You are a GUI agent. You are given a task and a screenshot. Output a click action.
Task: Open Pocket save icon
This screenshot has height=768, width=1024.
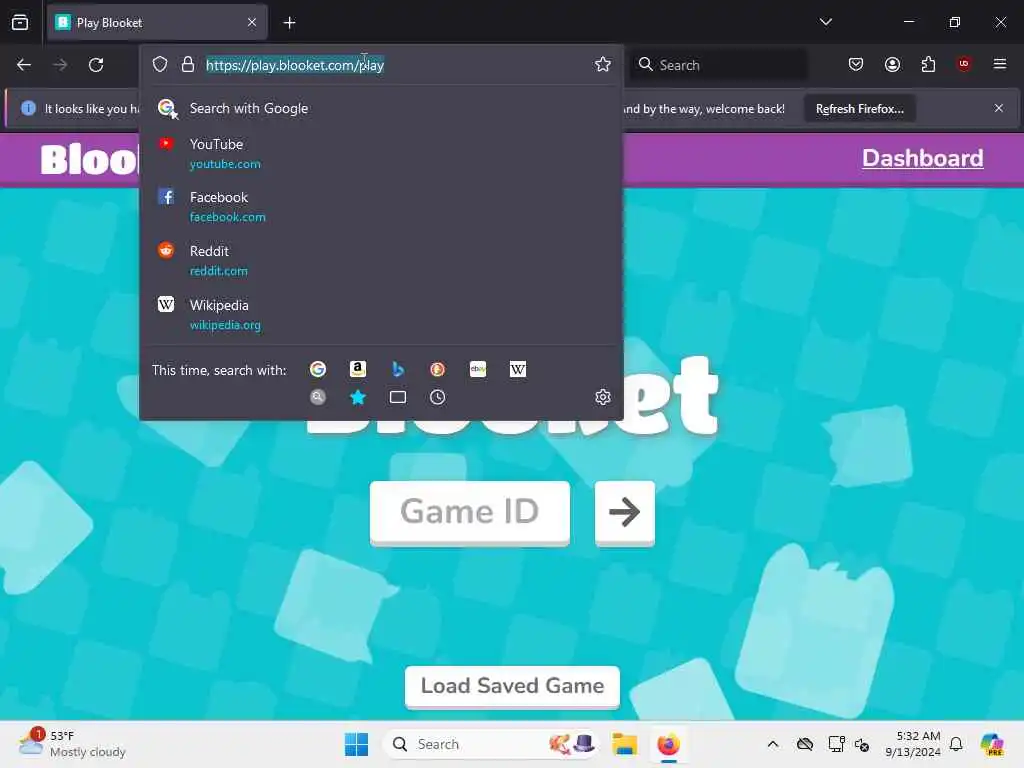tap(856, 64)
